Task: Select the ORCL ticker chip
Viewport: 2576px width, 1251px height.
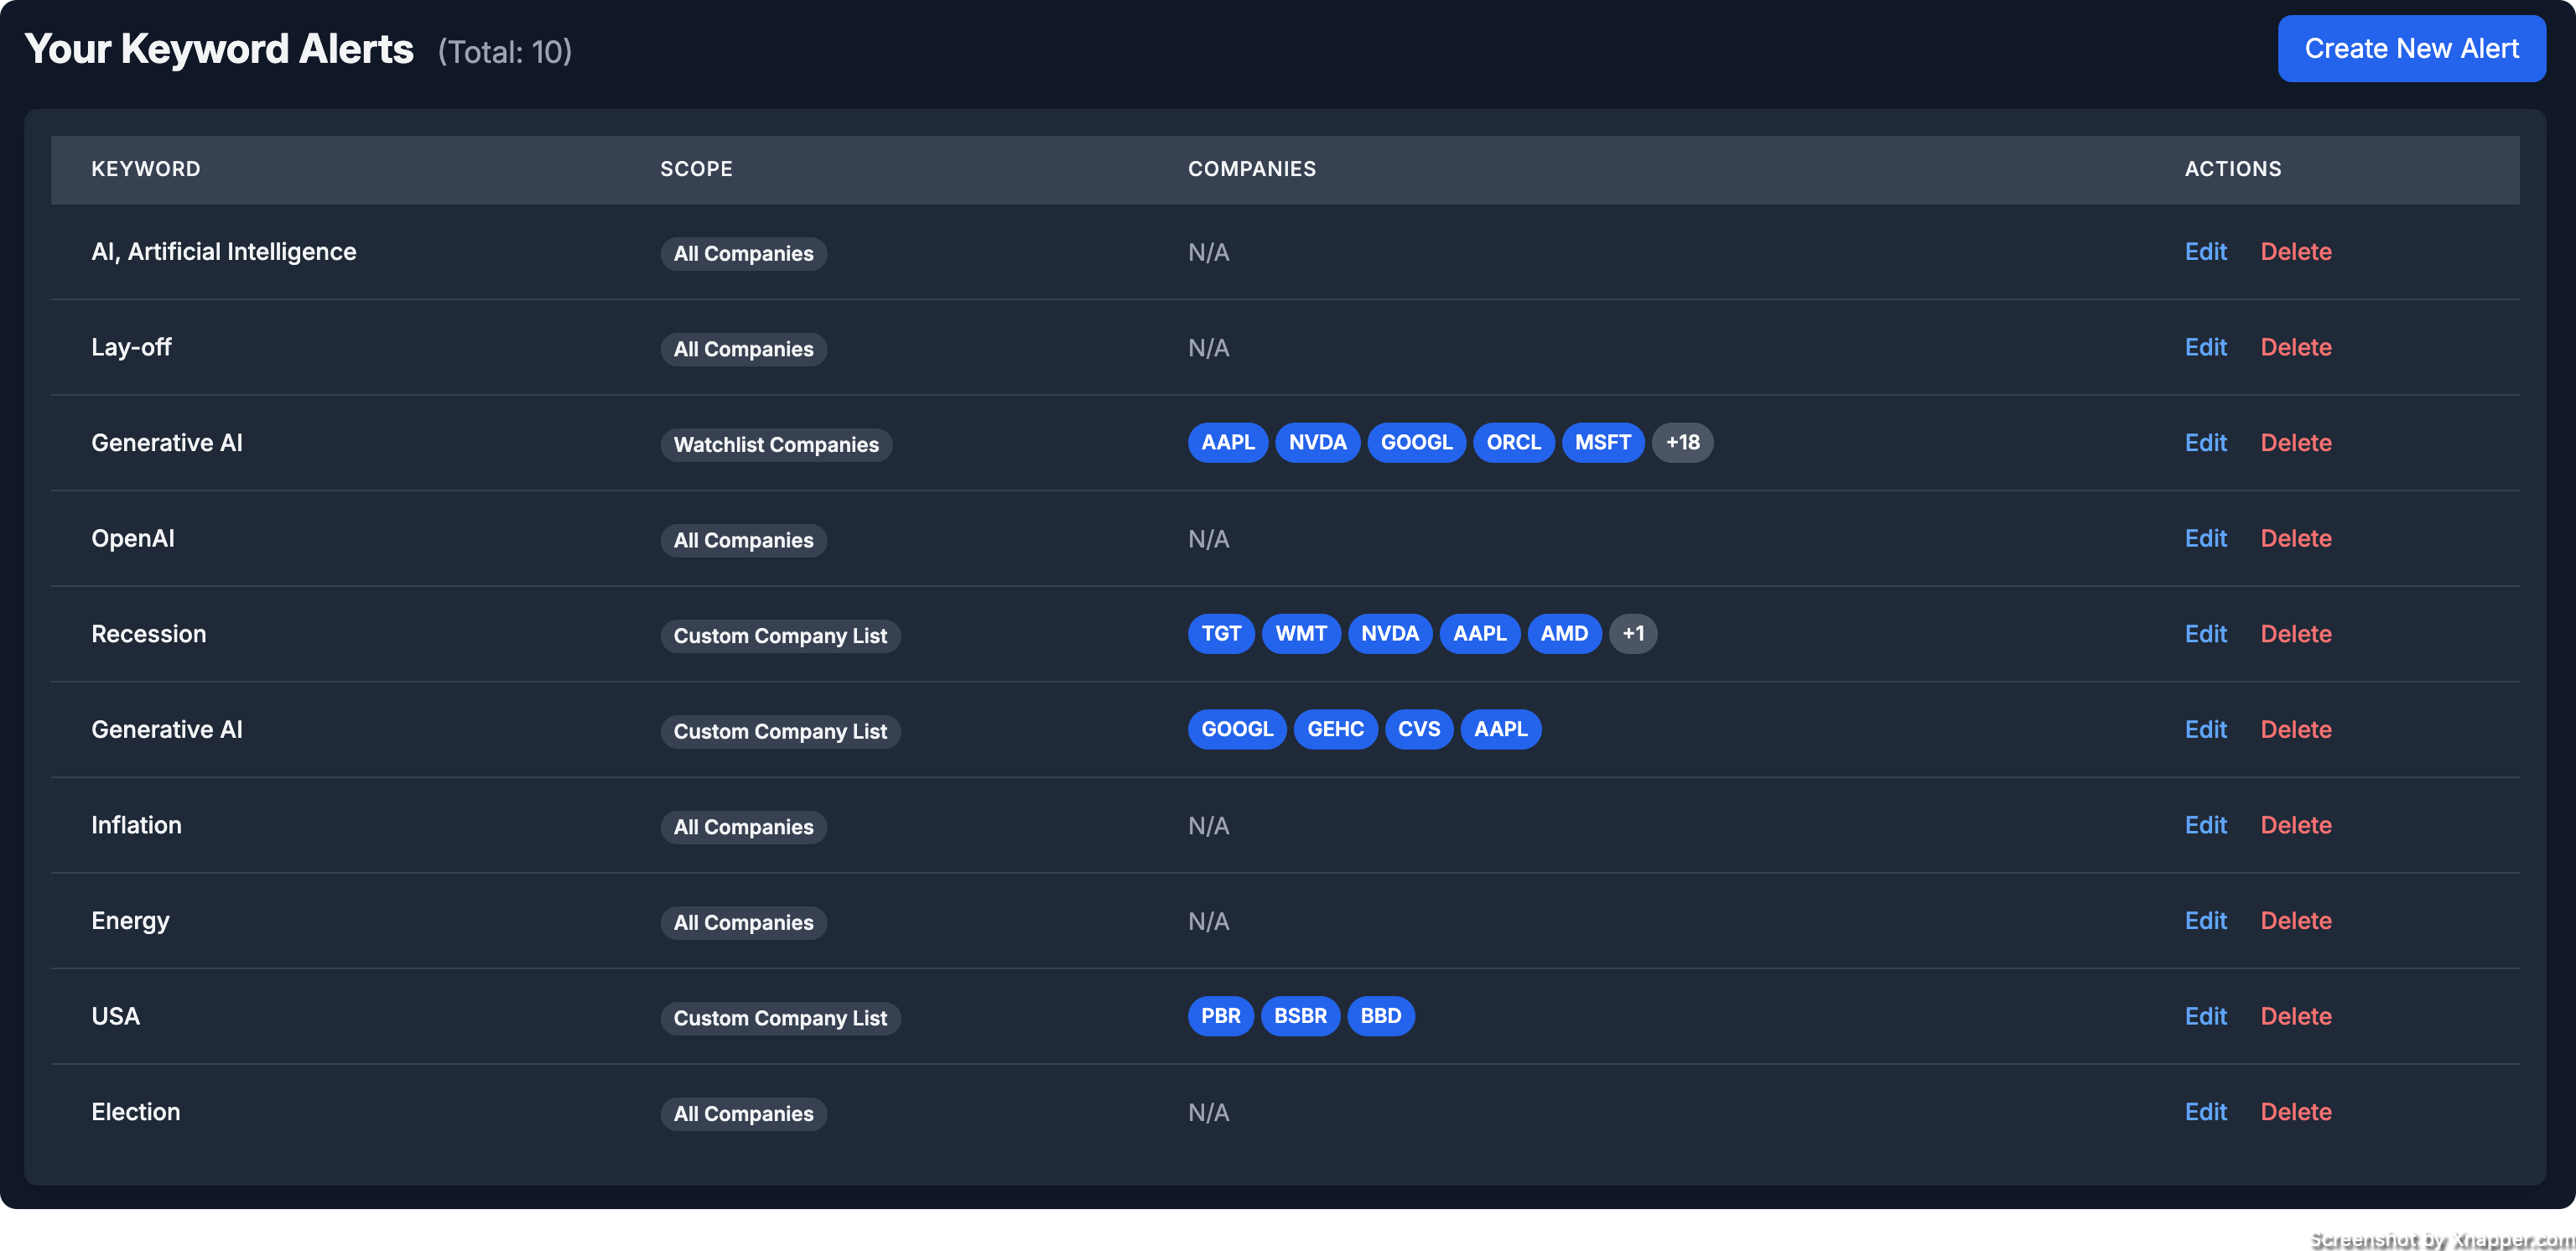Action: coord(1513,442)
